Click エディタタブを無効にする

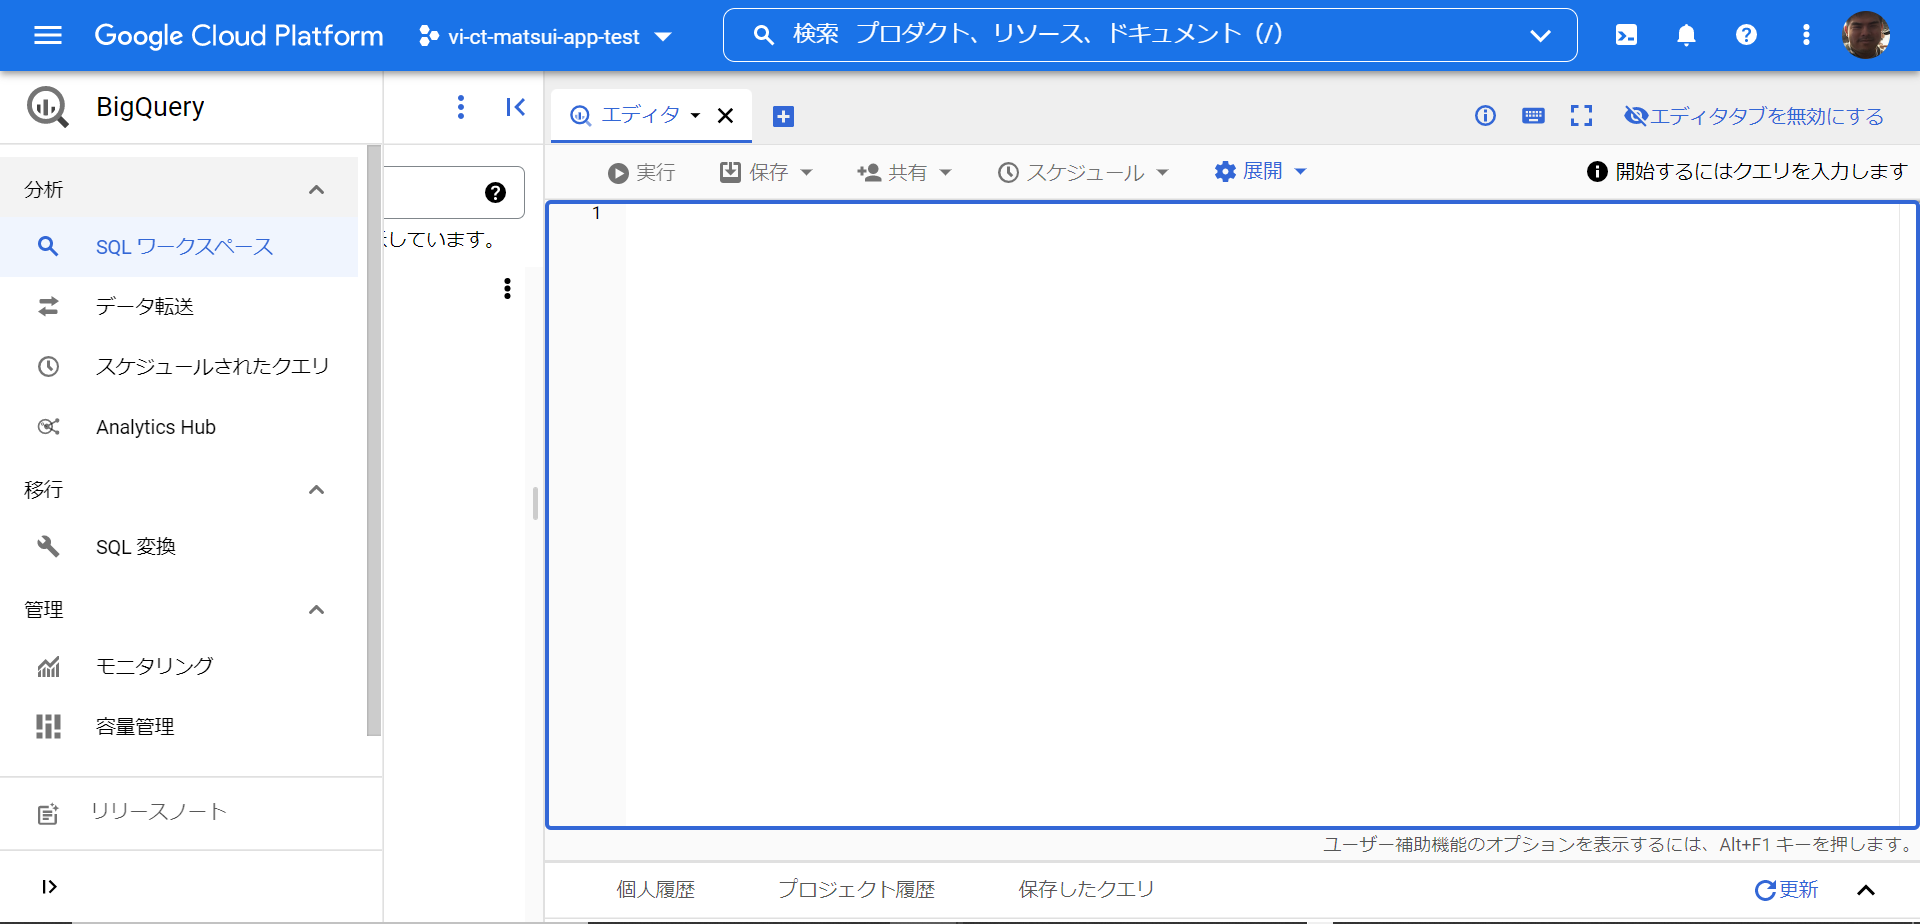tap(1754, 116)
